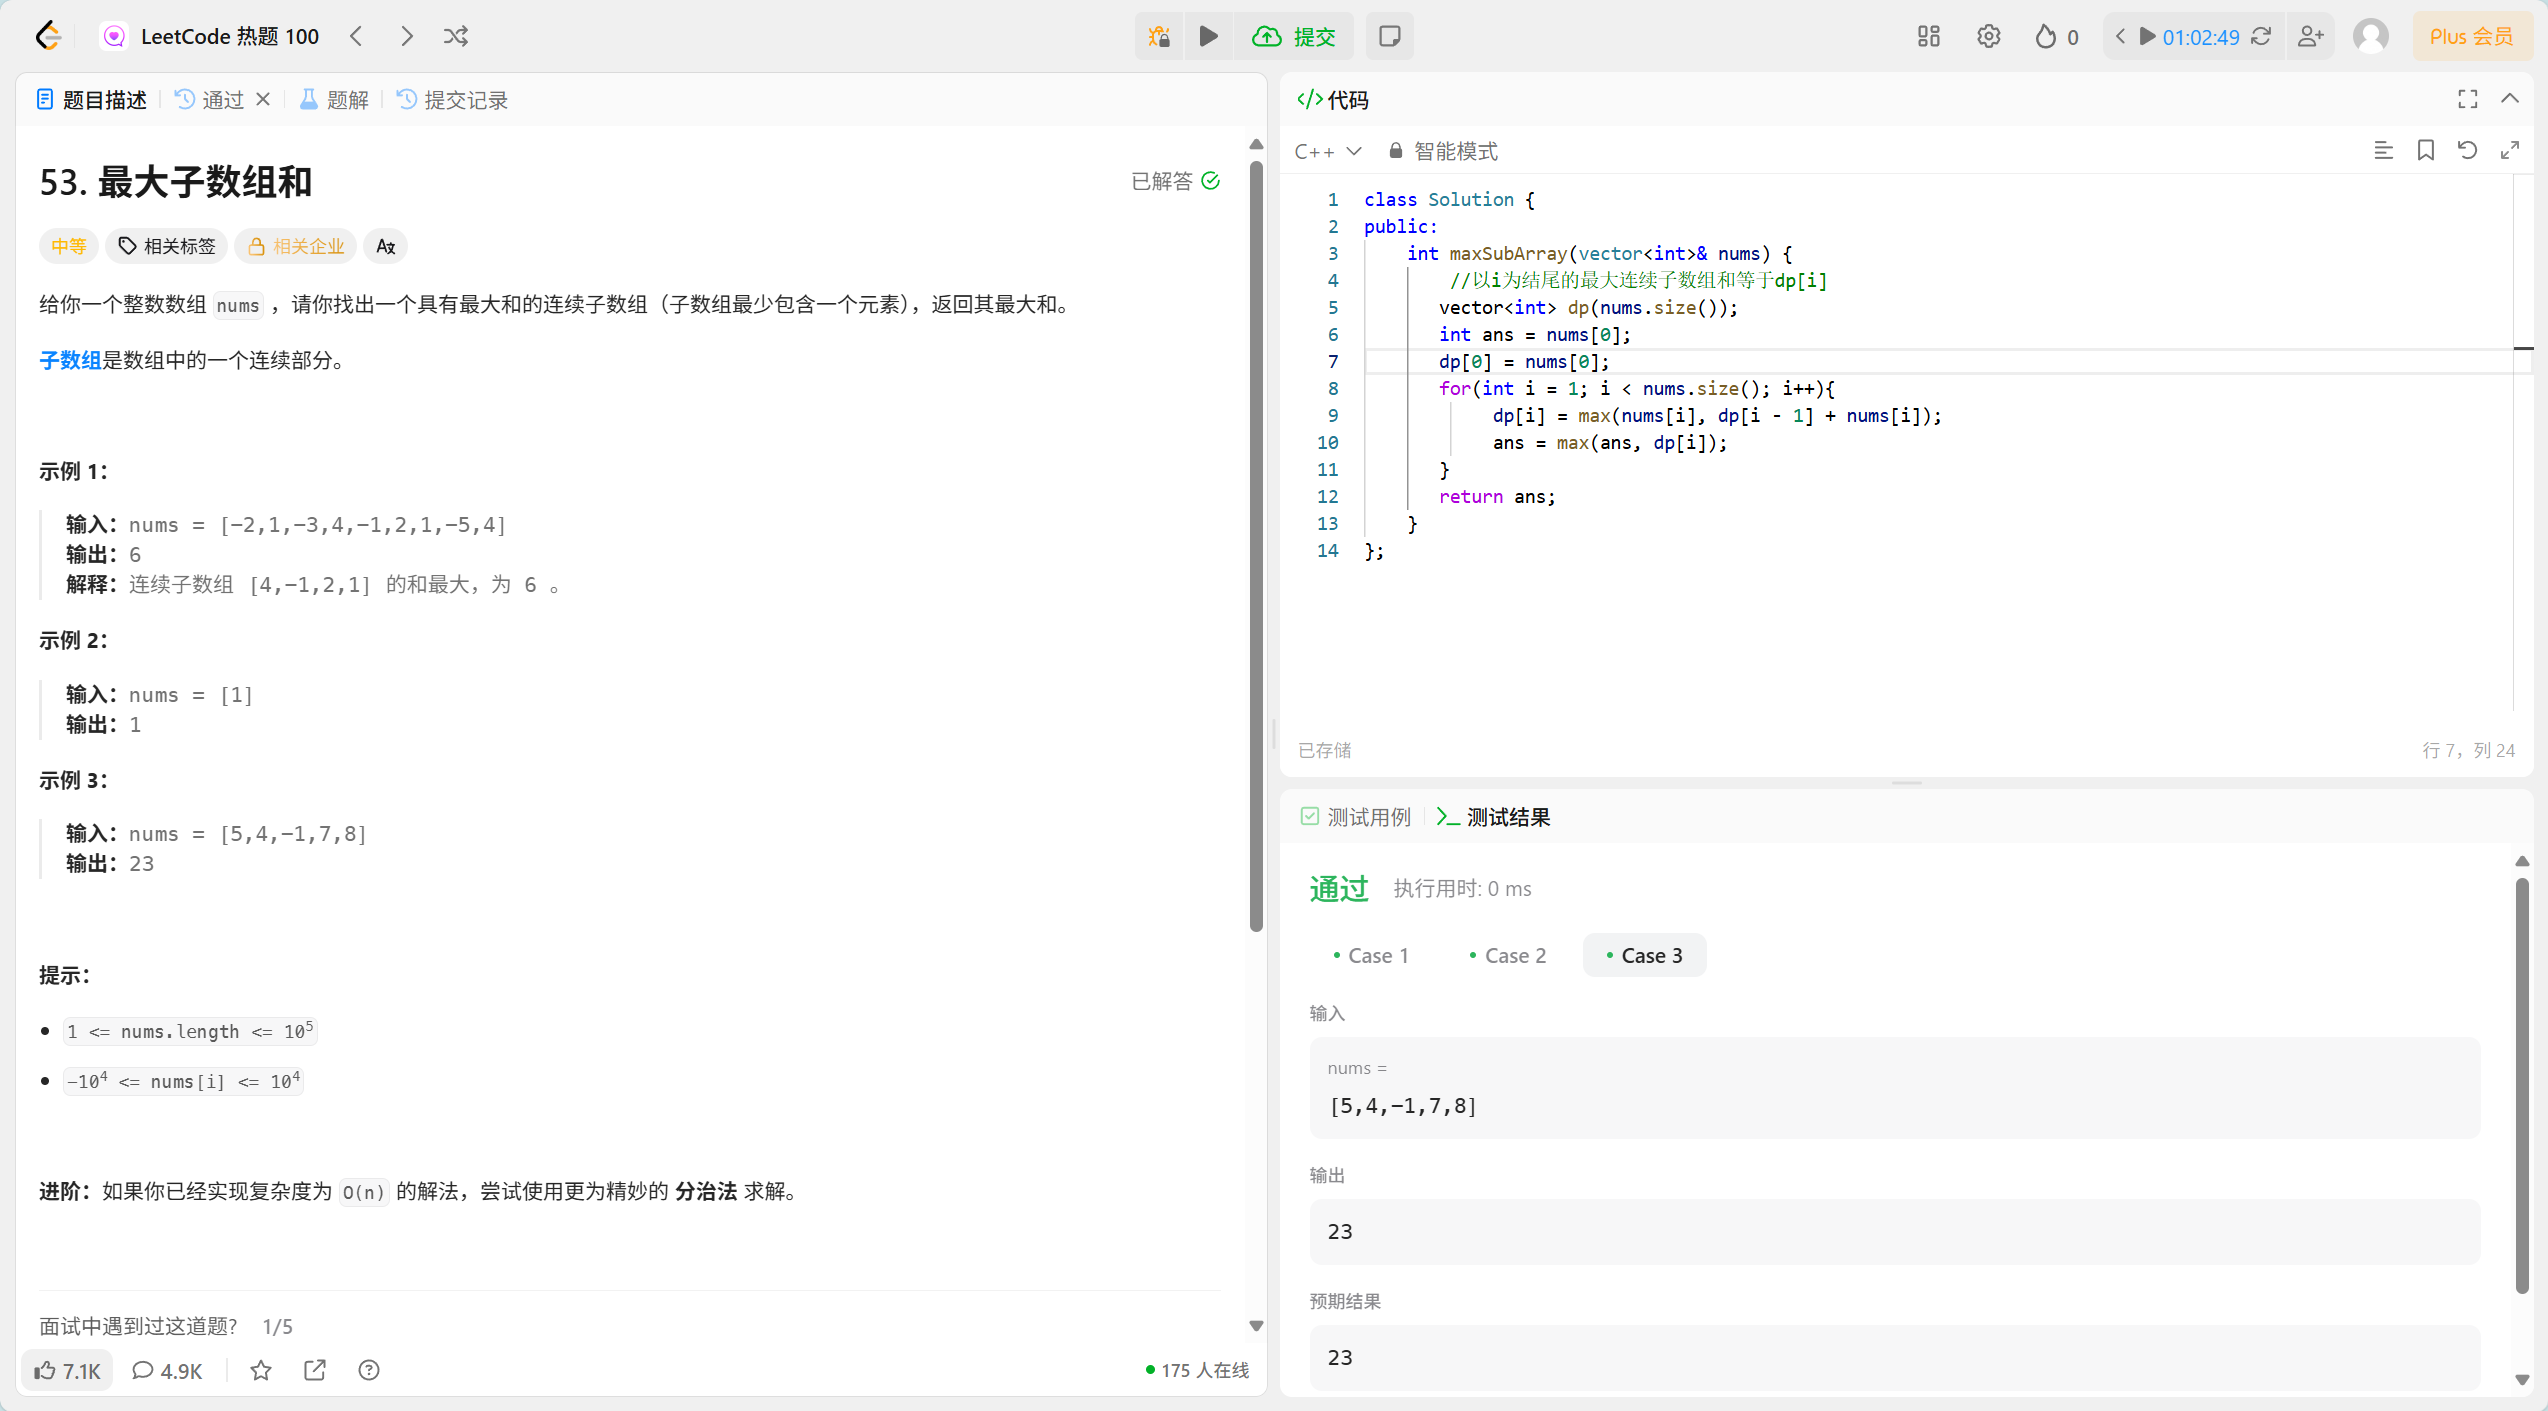Click the problem description scrollbar
This screenshot has height=1411, width=2548.
pos(1256,545)
